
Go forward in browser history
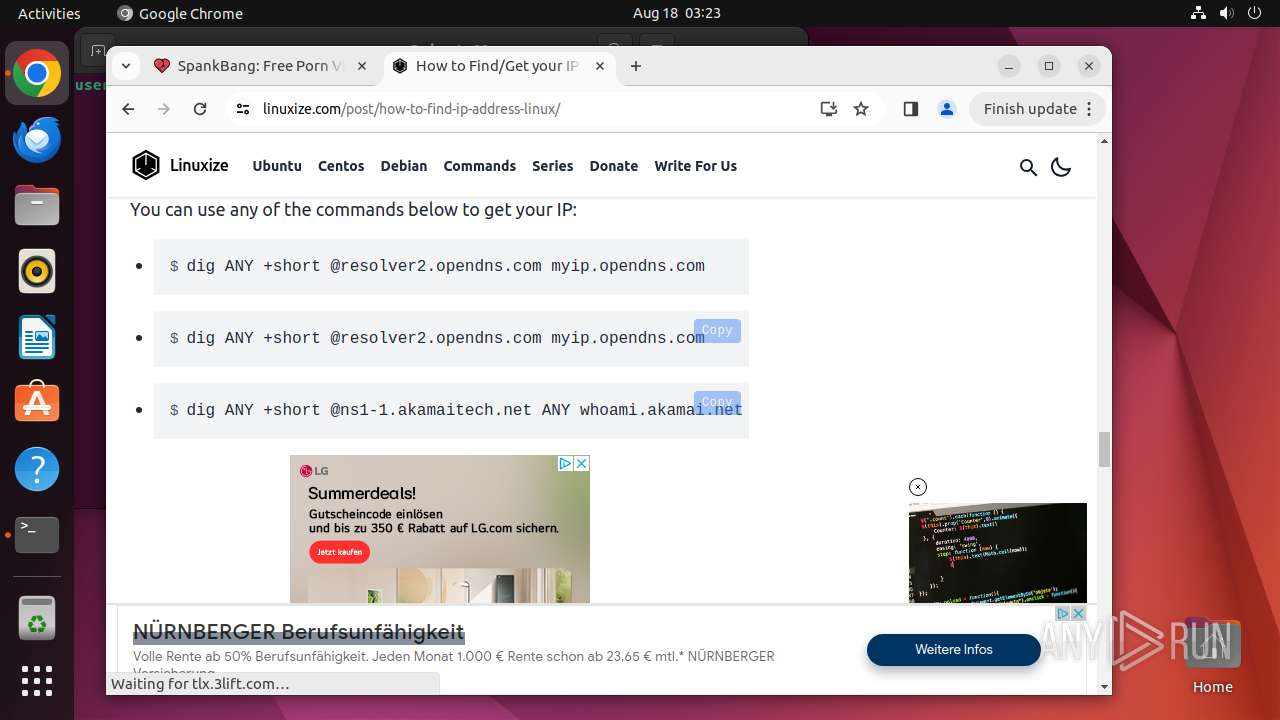click(164, 109)
